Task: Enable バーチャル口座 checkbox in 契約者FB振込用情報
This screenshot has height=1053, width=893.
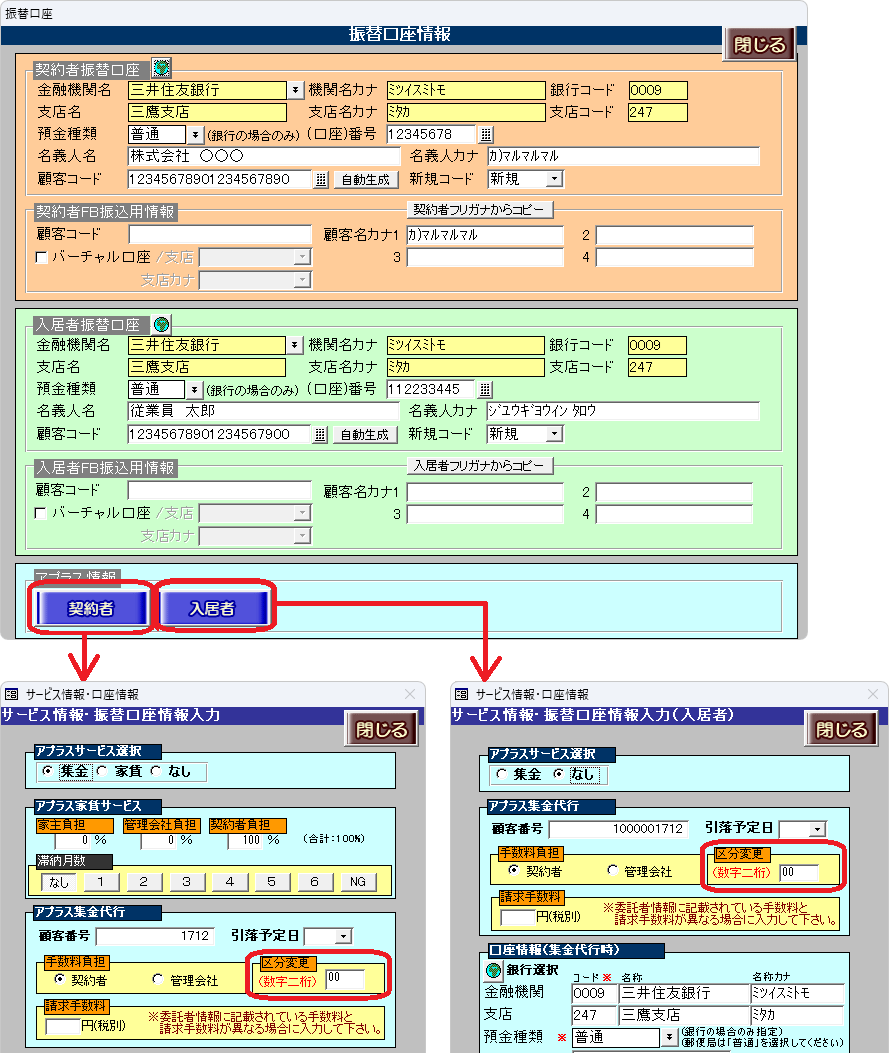Action: pyautogui.click(x=41, y=257)
